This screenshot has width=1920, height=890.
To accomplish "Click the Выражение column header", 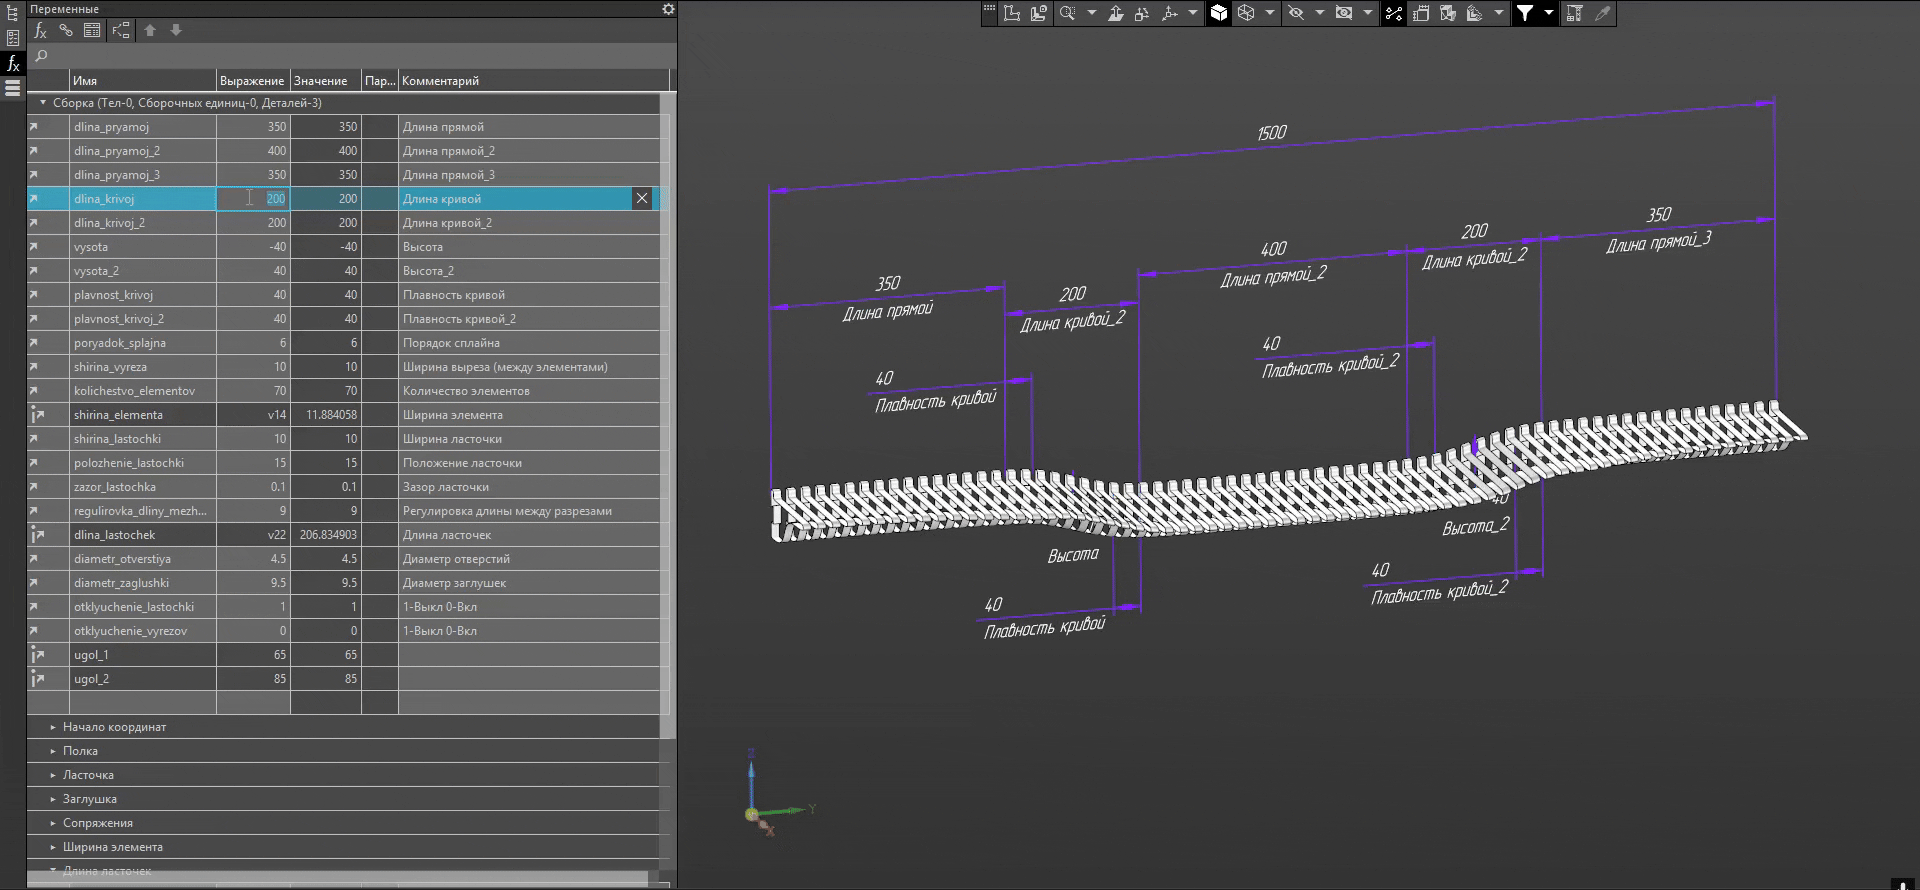I will coord(252,81).
